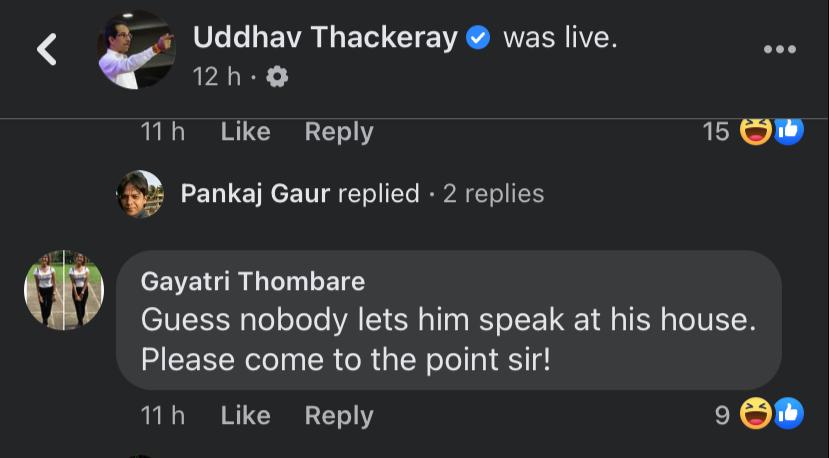Reply to the top comment

(x=338, y=131)
